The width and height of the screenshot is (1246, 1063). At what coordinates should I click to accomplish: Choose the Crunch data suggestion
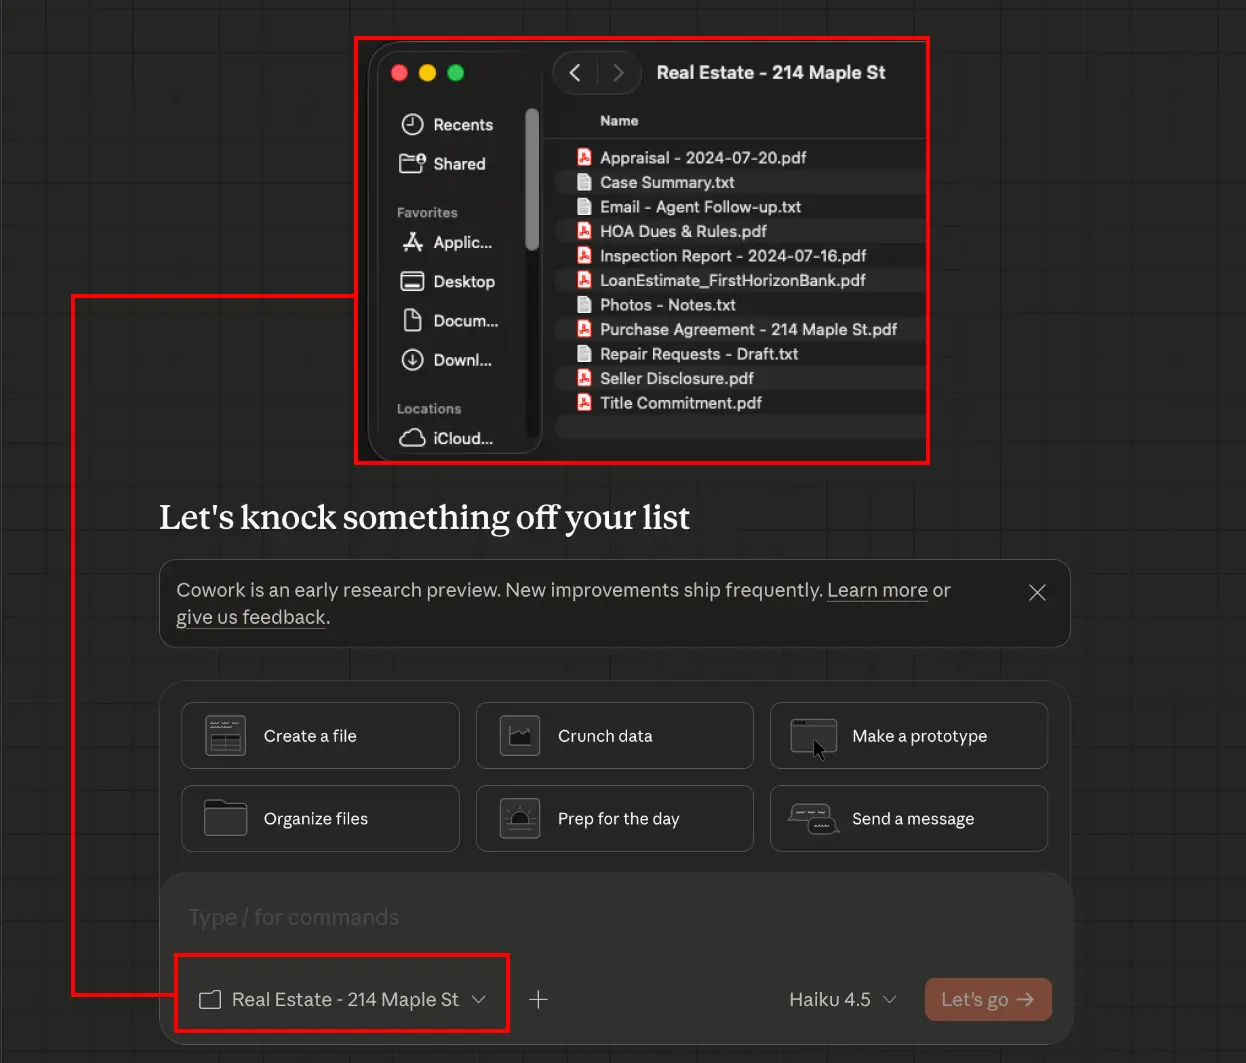coord(614,736)
